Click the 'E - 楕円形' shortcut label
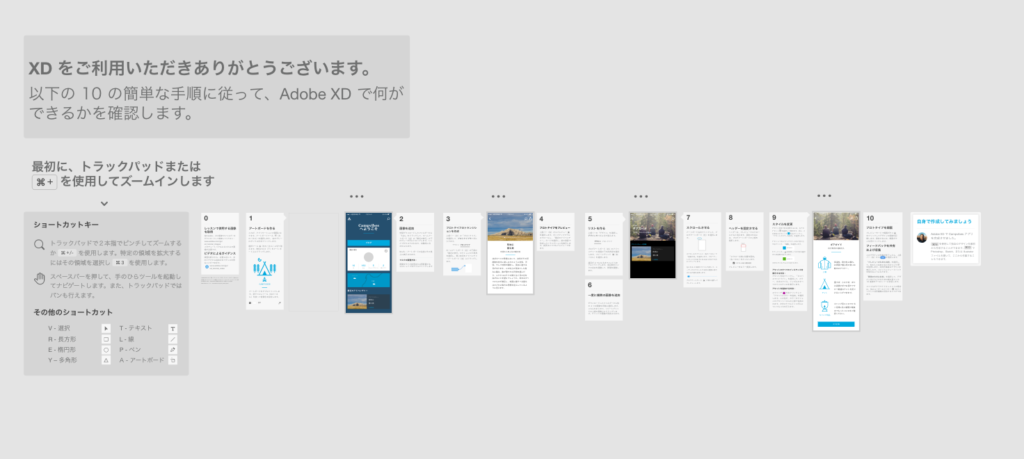The image size is (1024, 459). coord(63,349)
